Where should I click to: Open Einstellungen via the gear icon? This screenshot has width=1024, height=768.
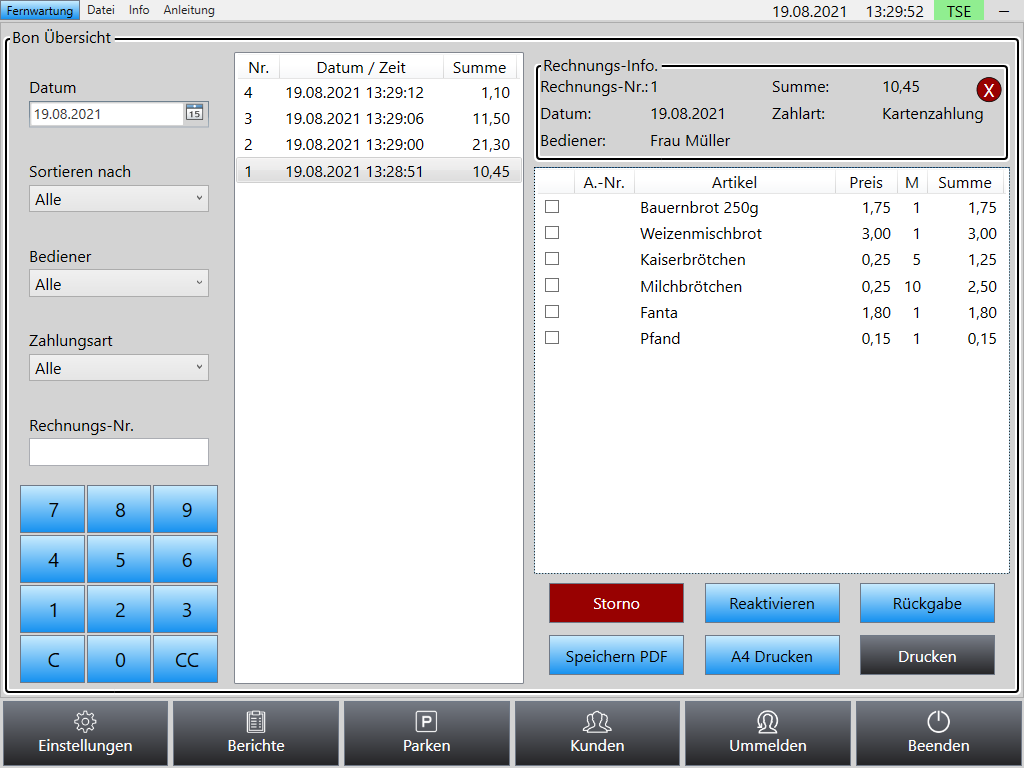85,722
